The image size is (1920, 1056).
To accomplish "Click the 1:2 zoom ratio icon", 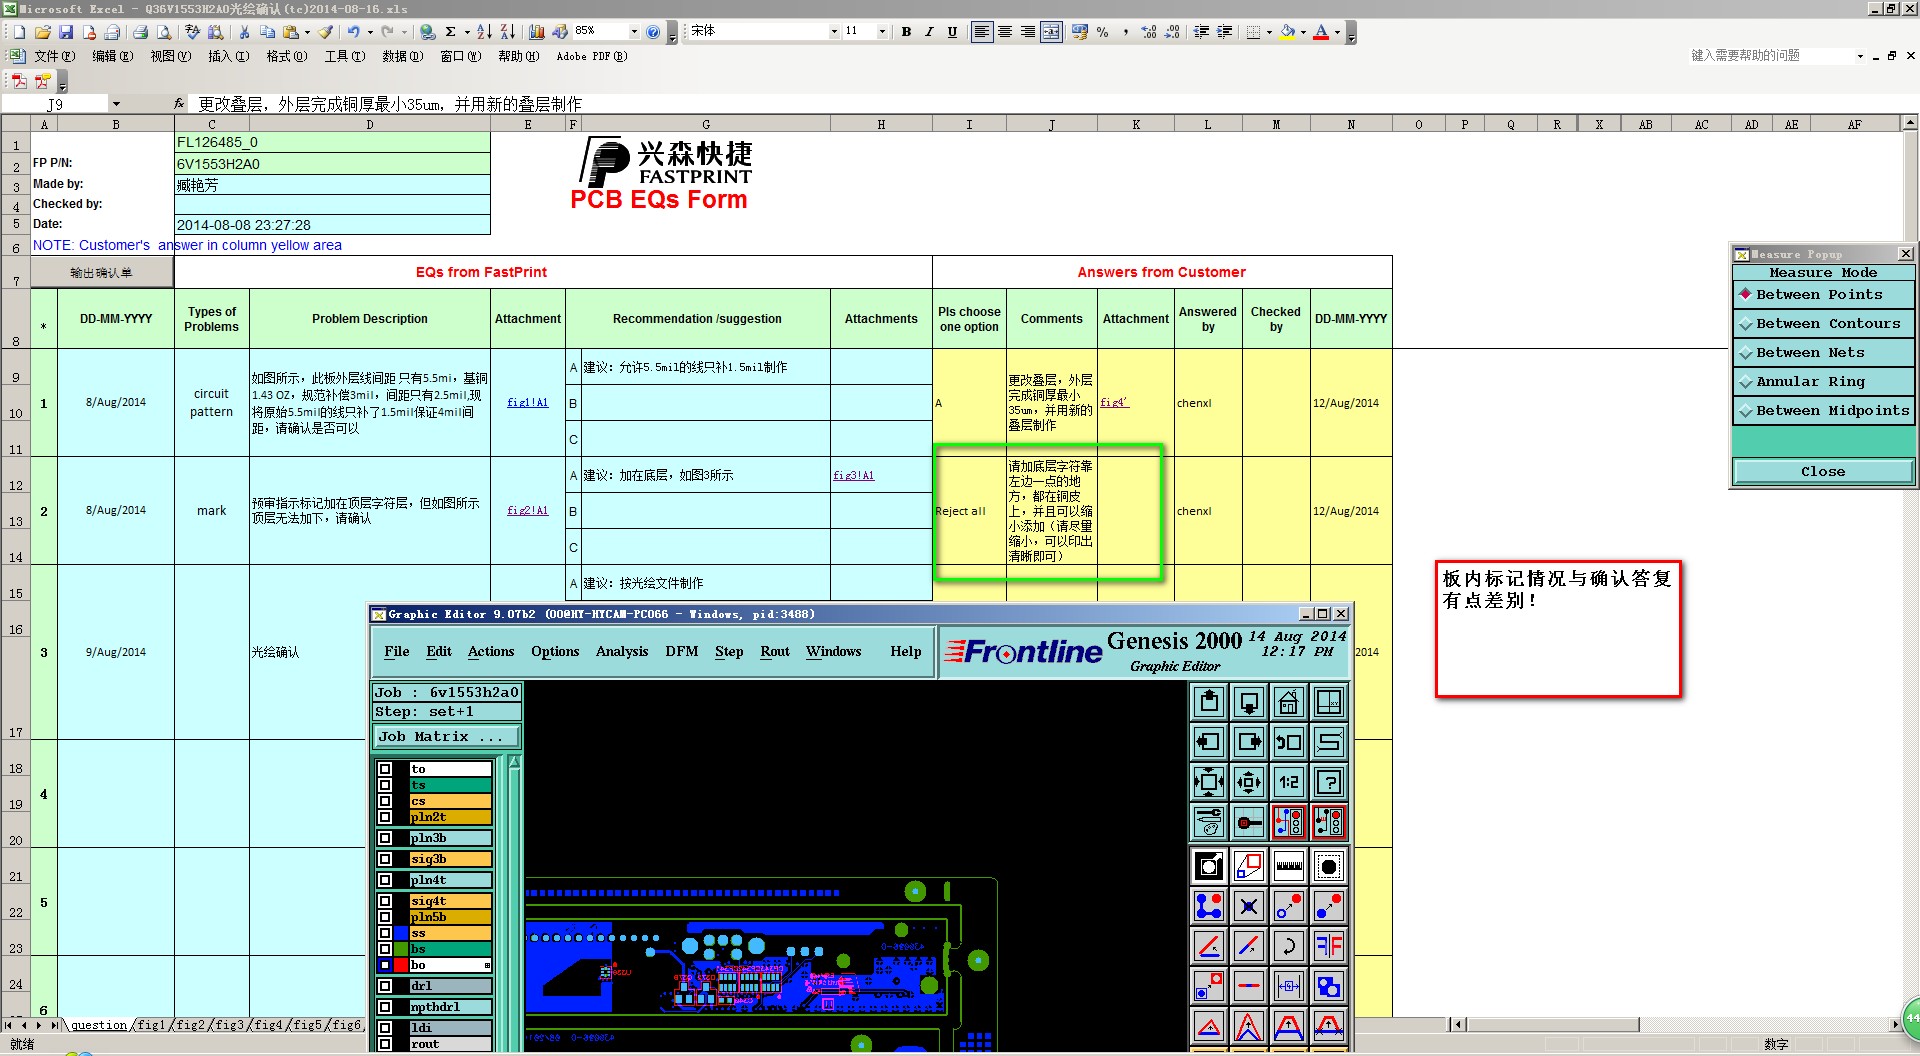I will pyautogui.click(x=1289, y=783).
